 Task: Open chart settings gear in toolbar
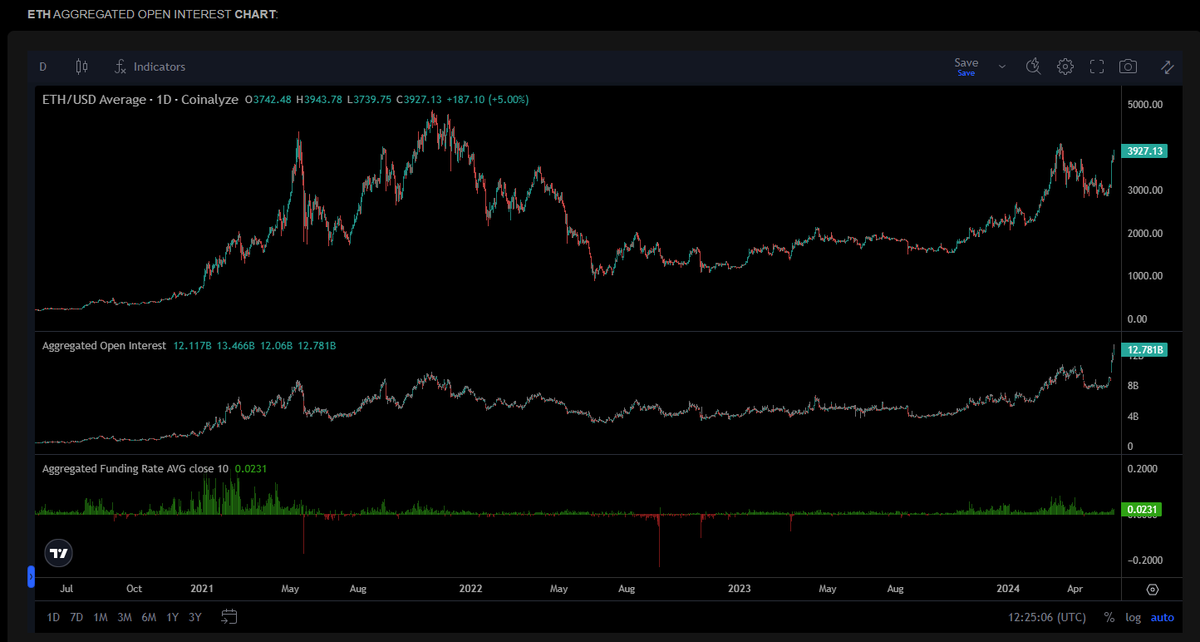click(x=1065, y=66)
